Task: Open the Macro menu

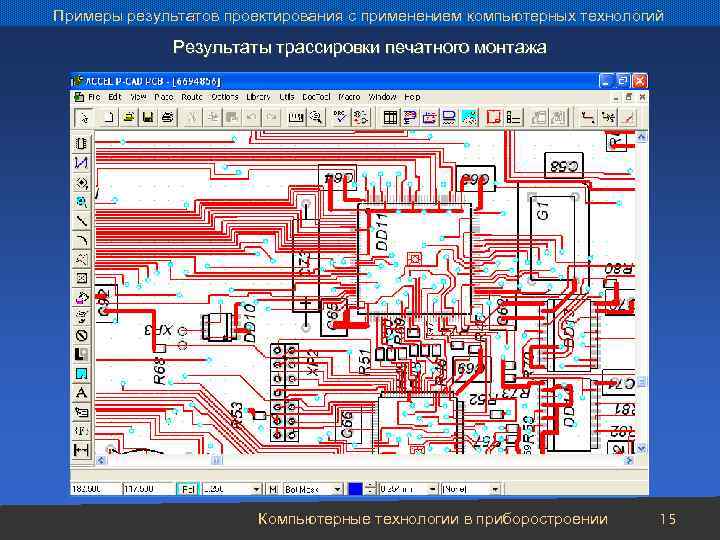Action: [349, 97]
